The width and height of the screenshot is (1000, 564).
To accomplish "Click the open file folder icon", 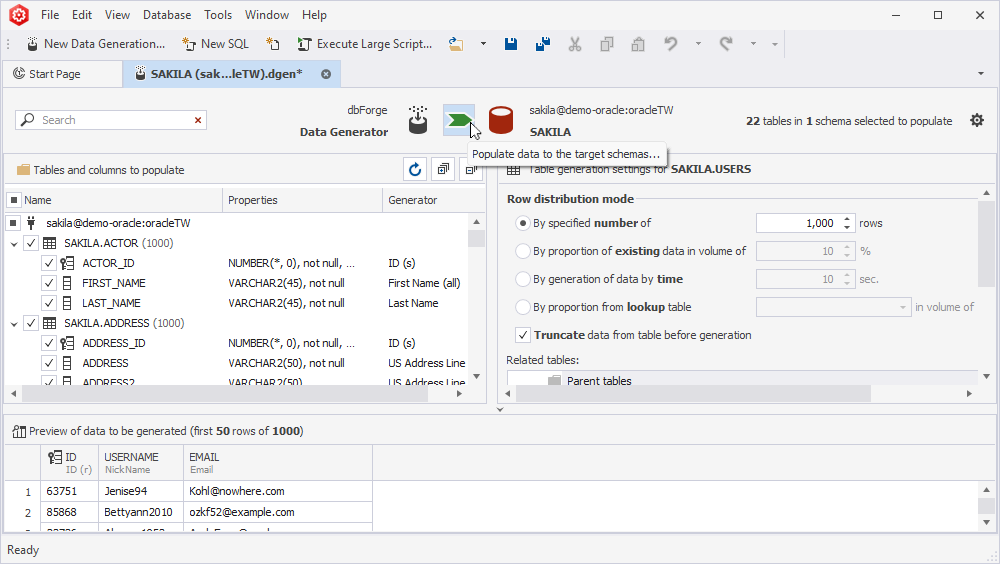I will pos(455,44).
